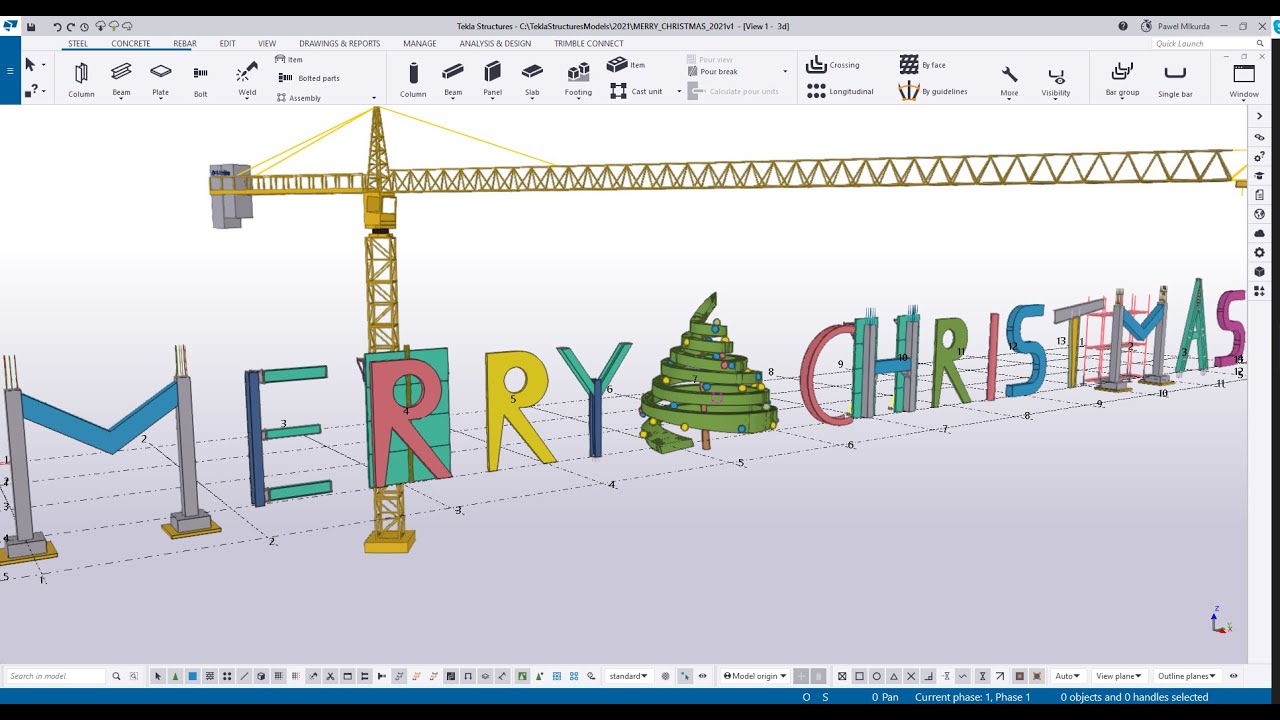Add a steel Item
This screenshot has width=1280, height=720.
pyautogui.click(x=289, y=60)
